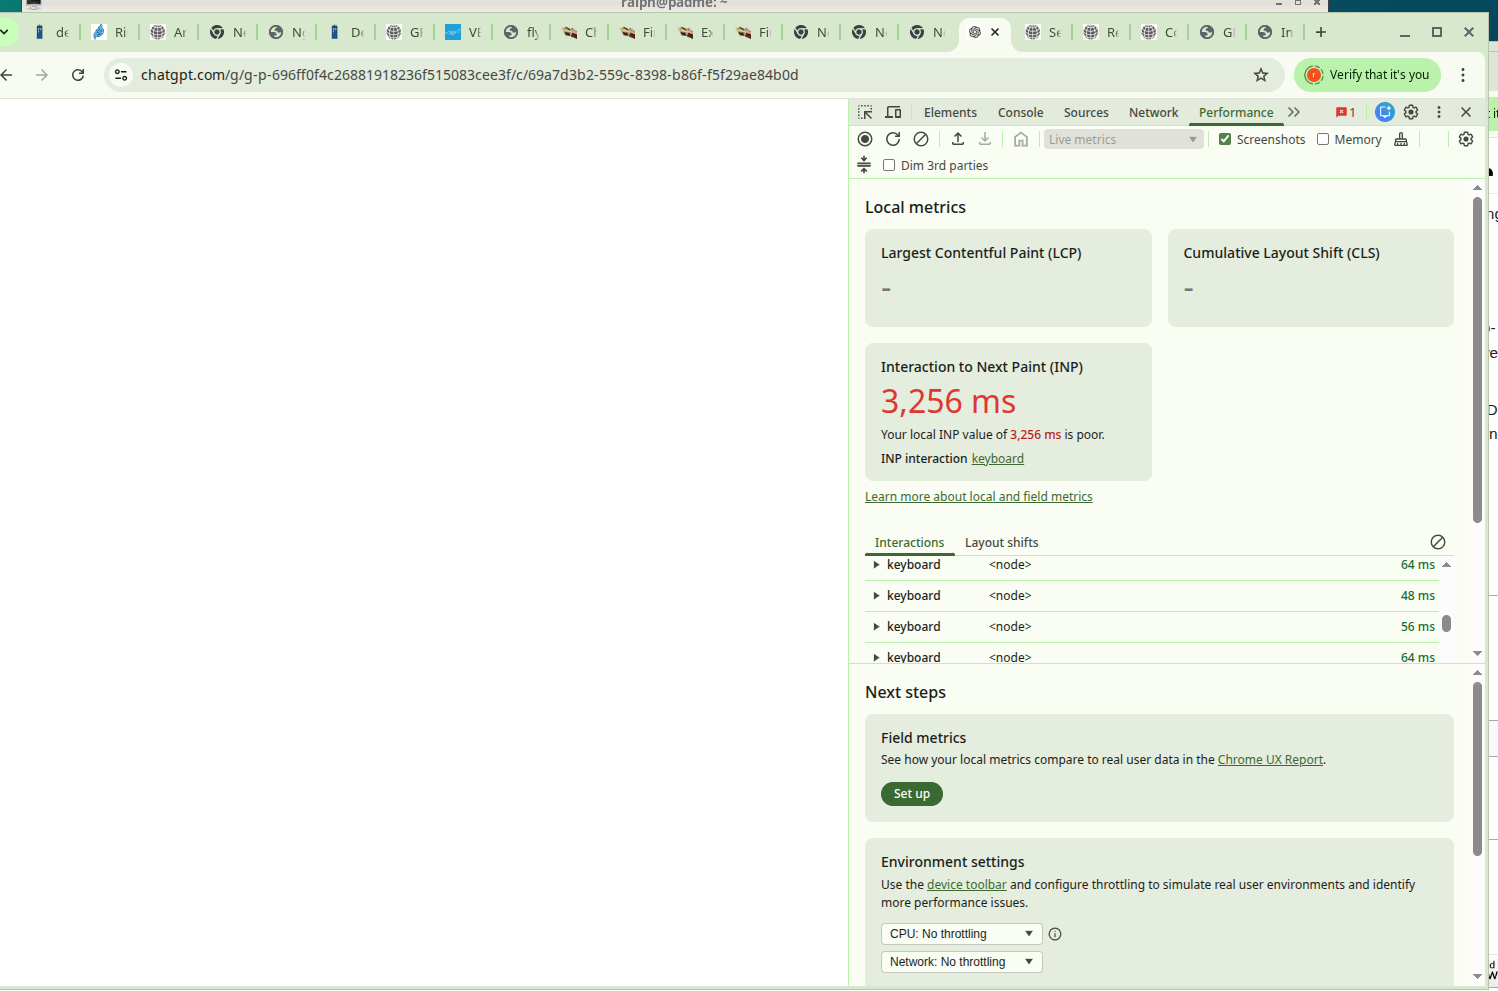This screenshot has width=1498, height=991.
Task: Uncheck the Screenshots checkbox
Action: click(x=1225, y=140)
